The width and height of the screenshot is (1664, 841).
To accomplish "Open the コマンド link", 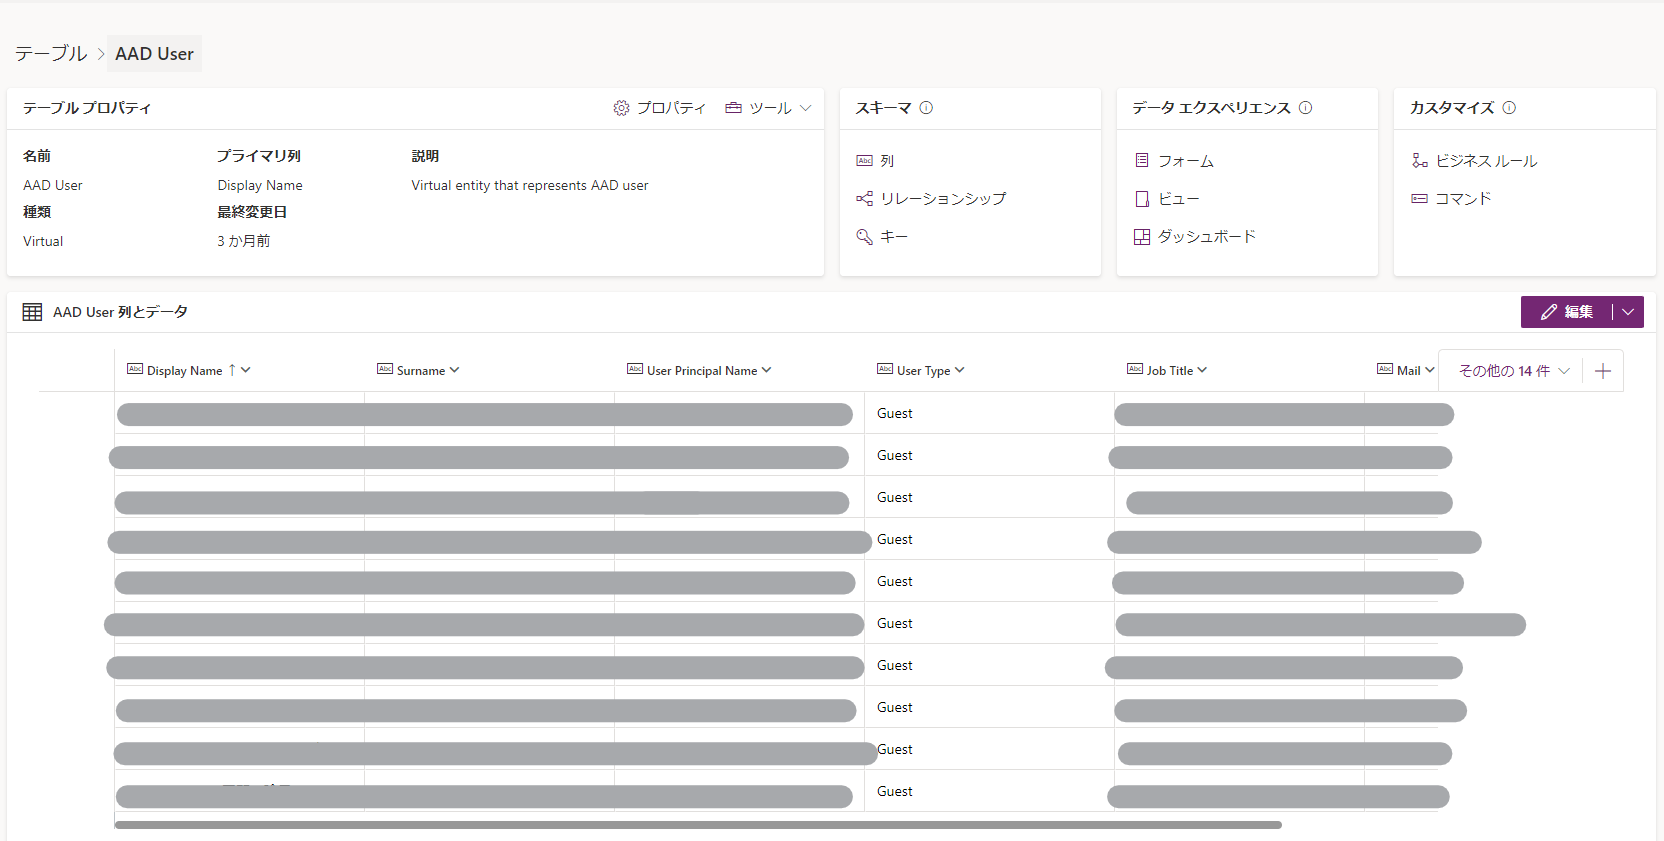I will pos(1463,199).
